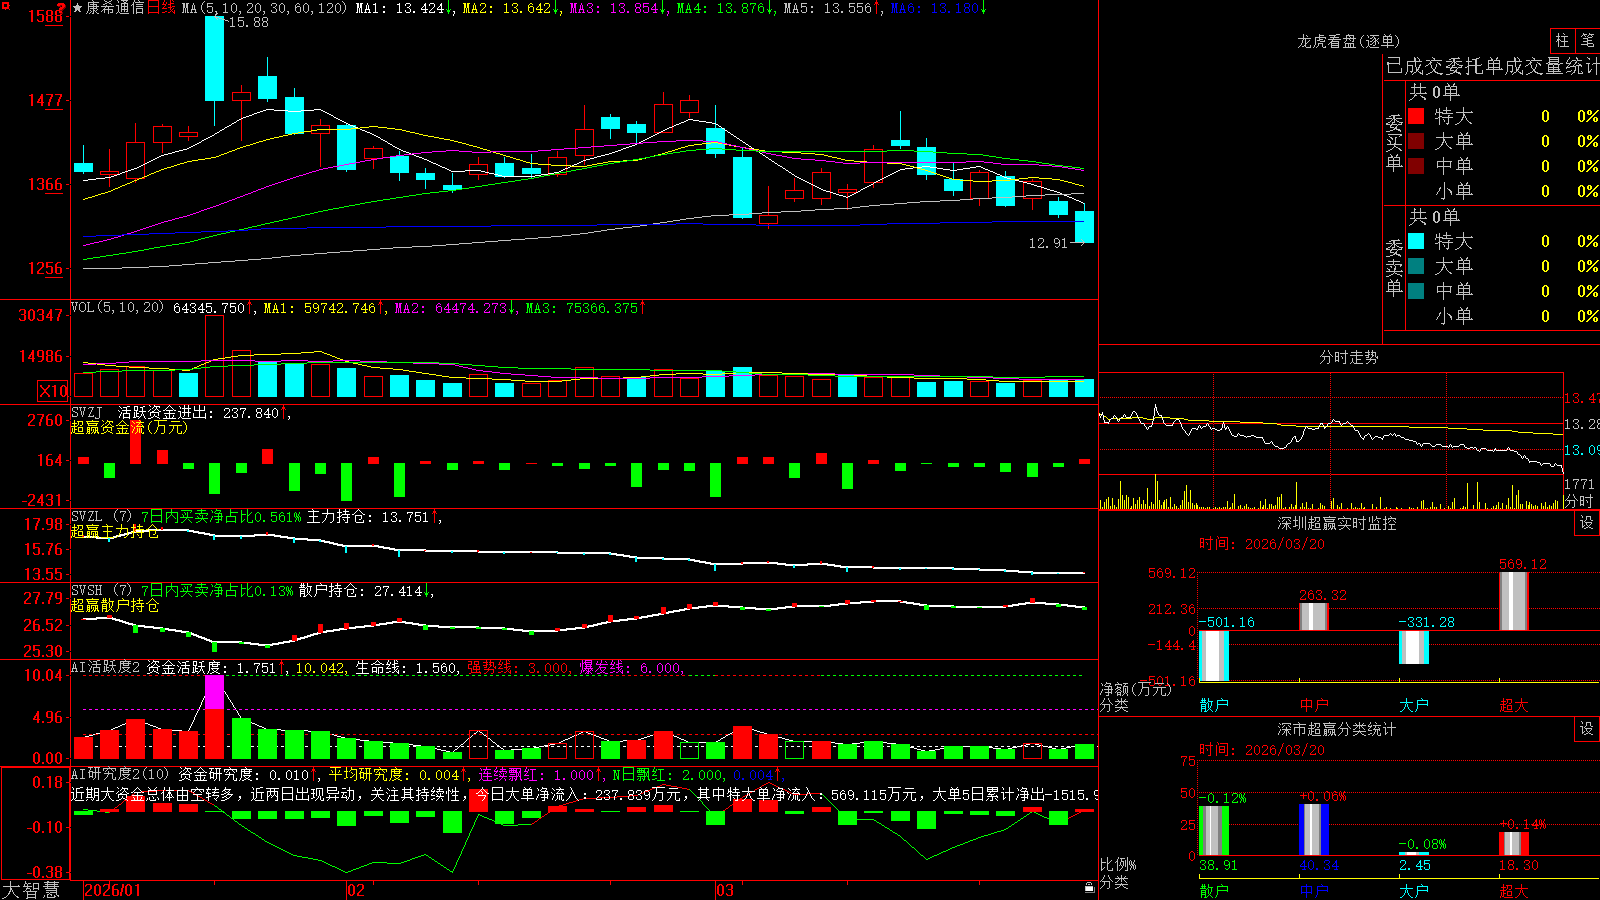Image resolution: width=1600 pixels, height=900 pixels.
Task: Click the MA(5,10,20,30,60,120) indicator label
Action: click(x=264, y=8)
